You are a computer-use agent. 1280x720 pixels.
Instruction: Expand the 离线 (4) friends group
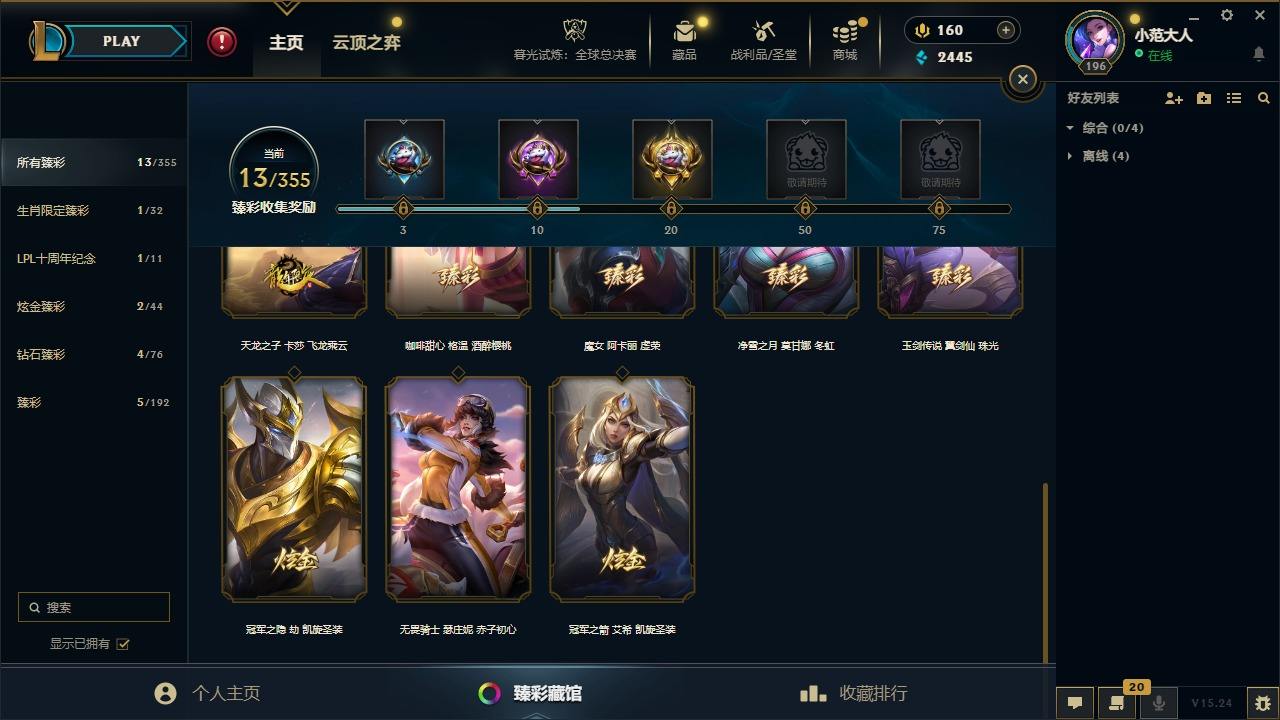click(x=1098, y=156)
